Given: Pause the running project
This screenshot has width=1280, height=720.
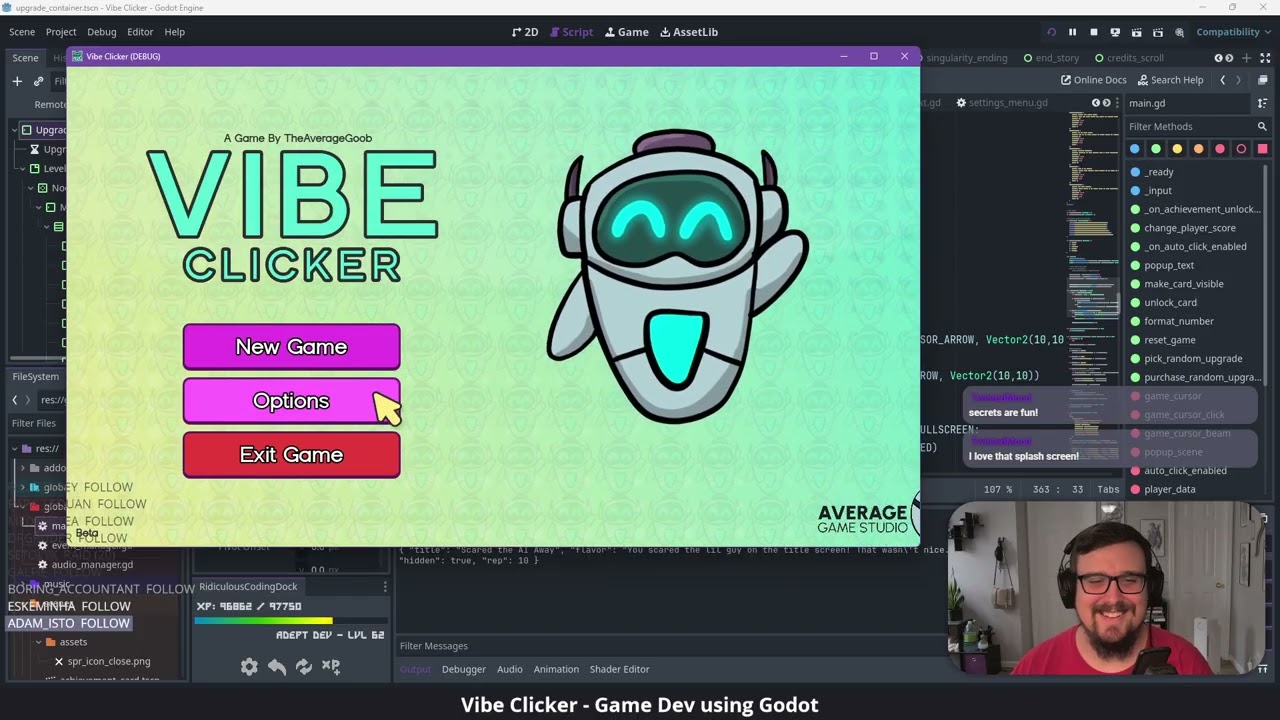Looking at the screenshot, I should coord(1072,32).
